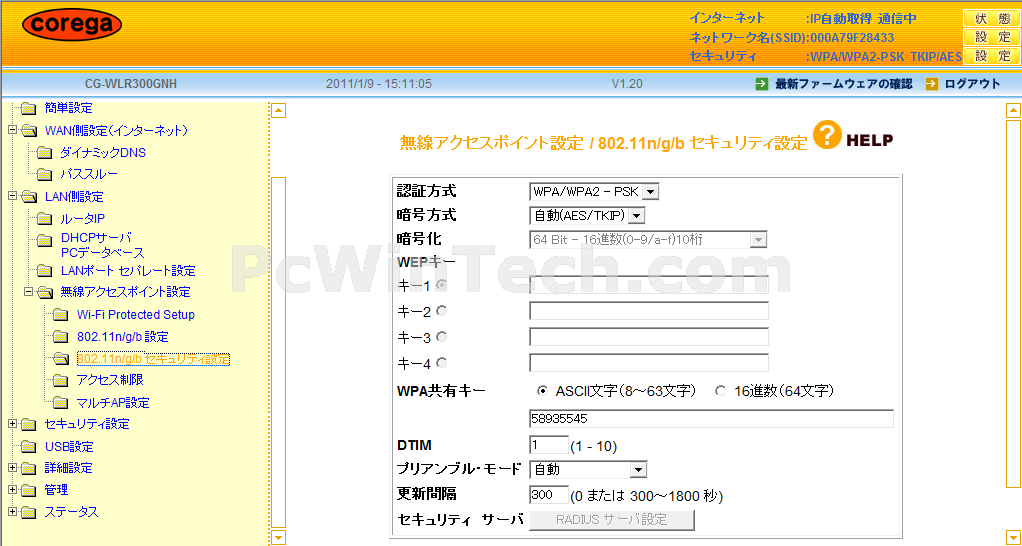Click the RADIUS サーバ設定 button
Screen dimensions: 1022x546
pos(611,519)
